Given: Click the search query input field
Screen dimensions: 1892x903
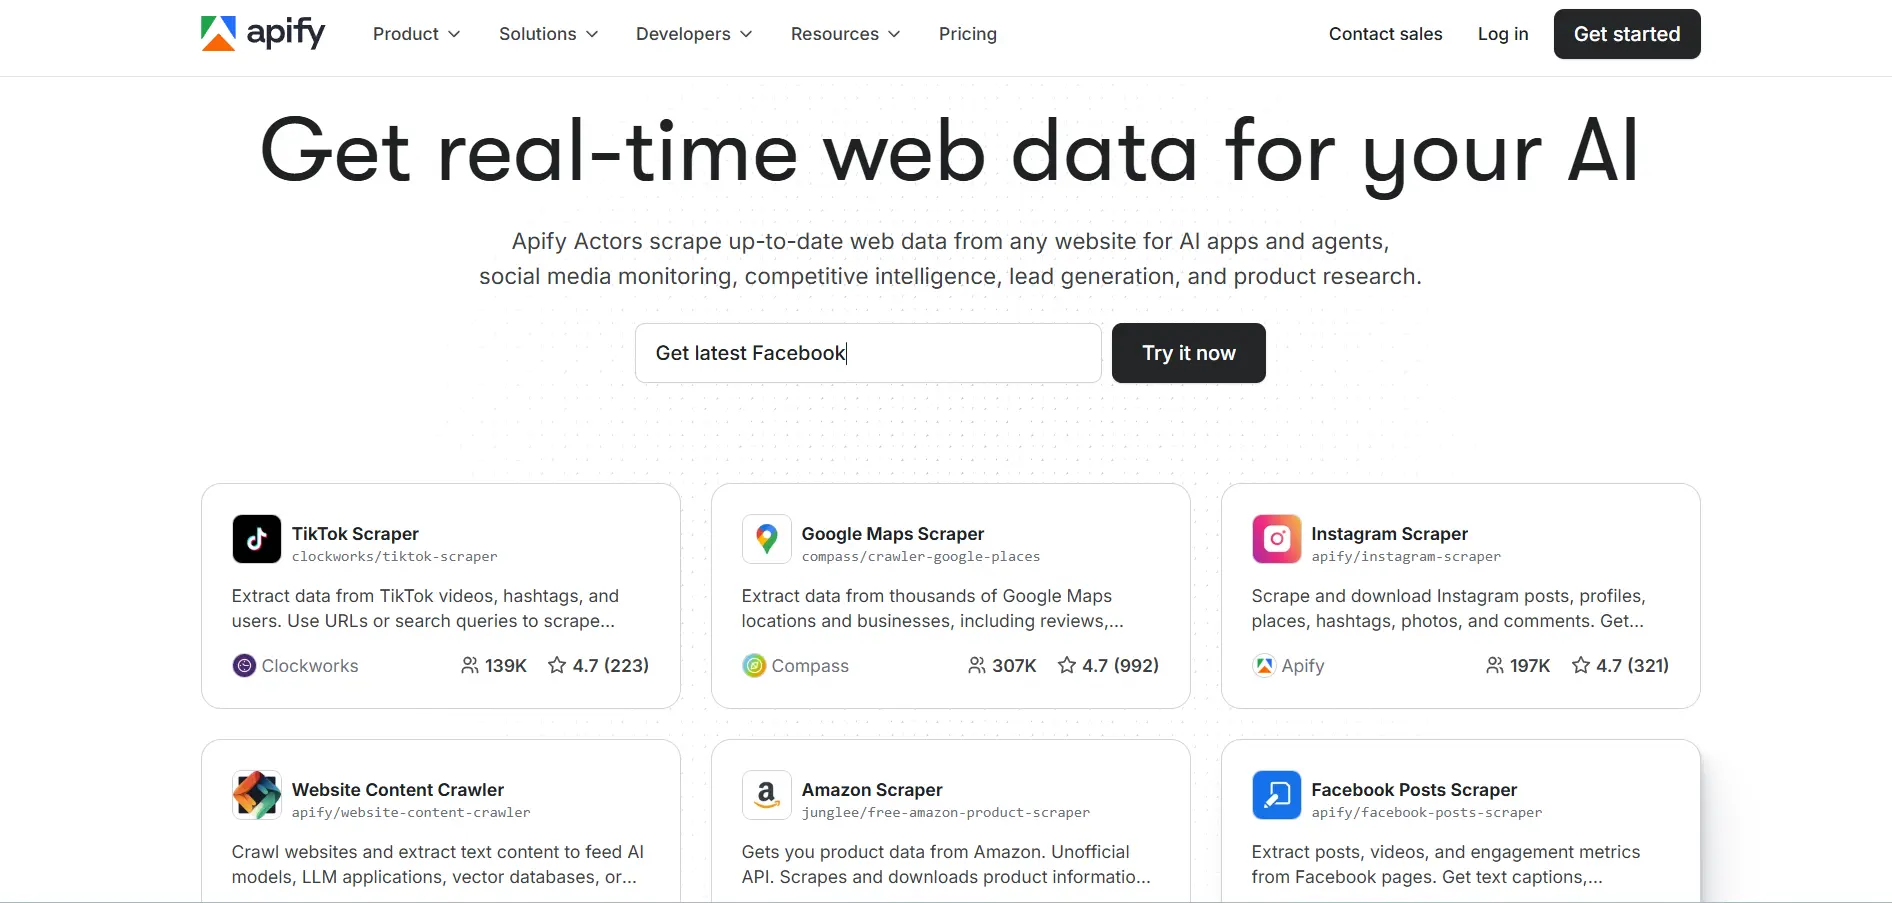Looking at the screenshot, I should pyautogui.click(x=866, y=352).
